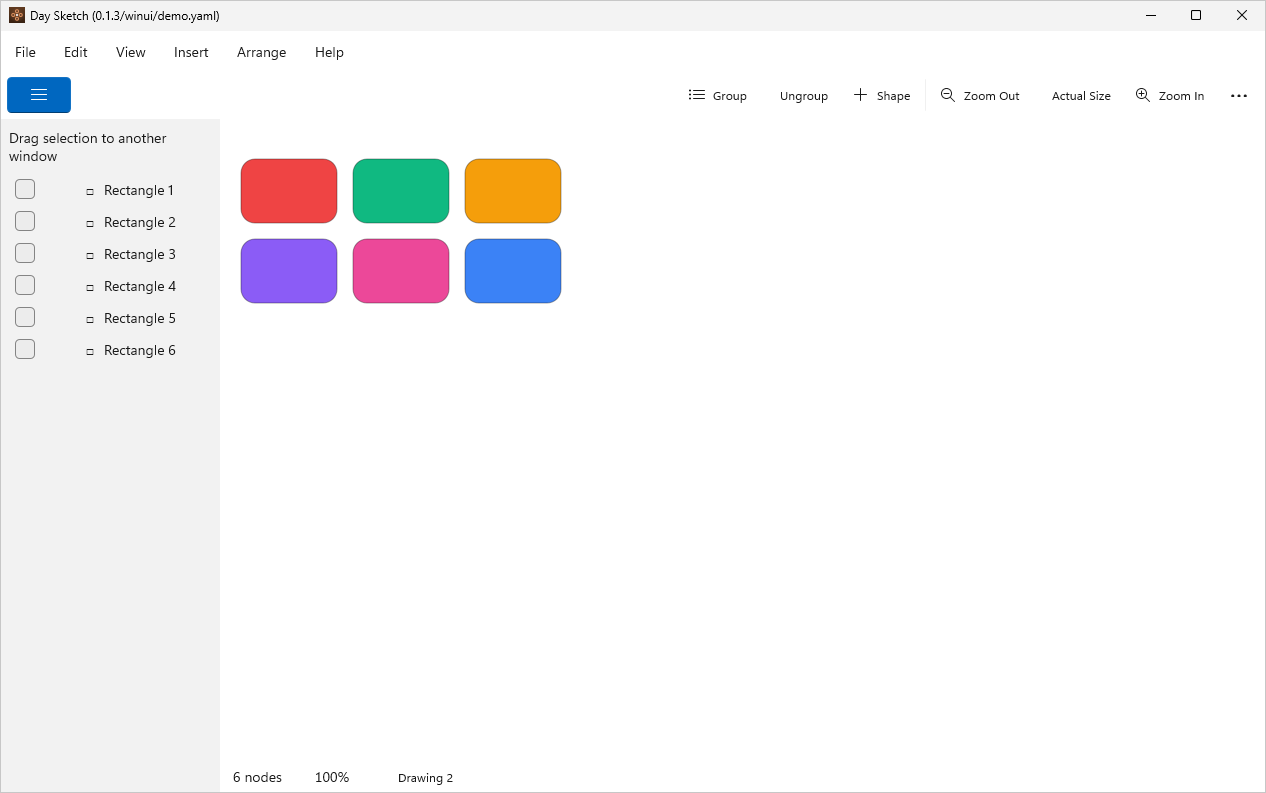Click the small rectangle icon beside Rectangle 5
This screenshot has height=793, width=1266.
pos(90,319)
